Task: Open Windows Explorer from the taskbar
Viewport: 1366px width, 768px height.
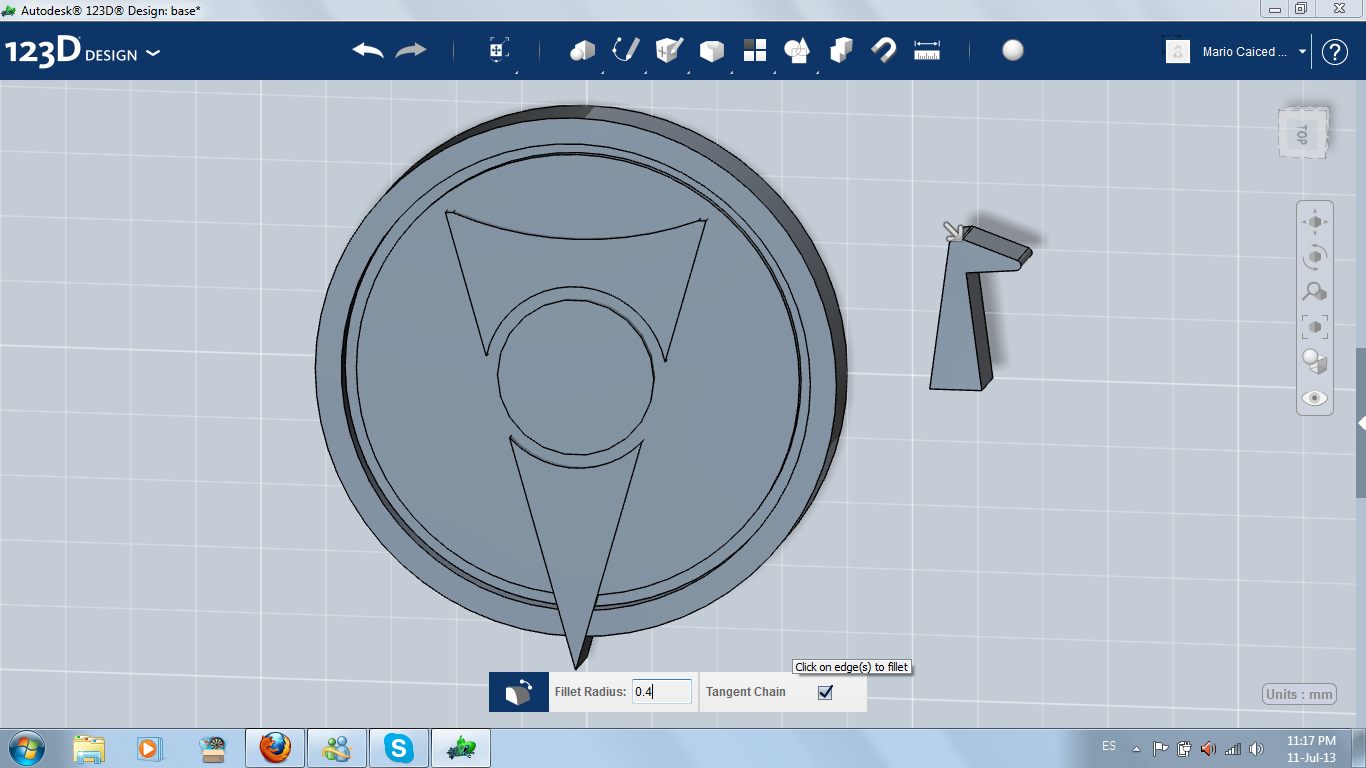Action: 89,748
